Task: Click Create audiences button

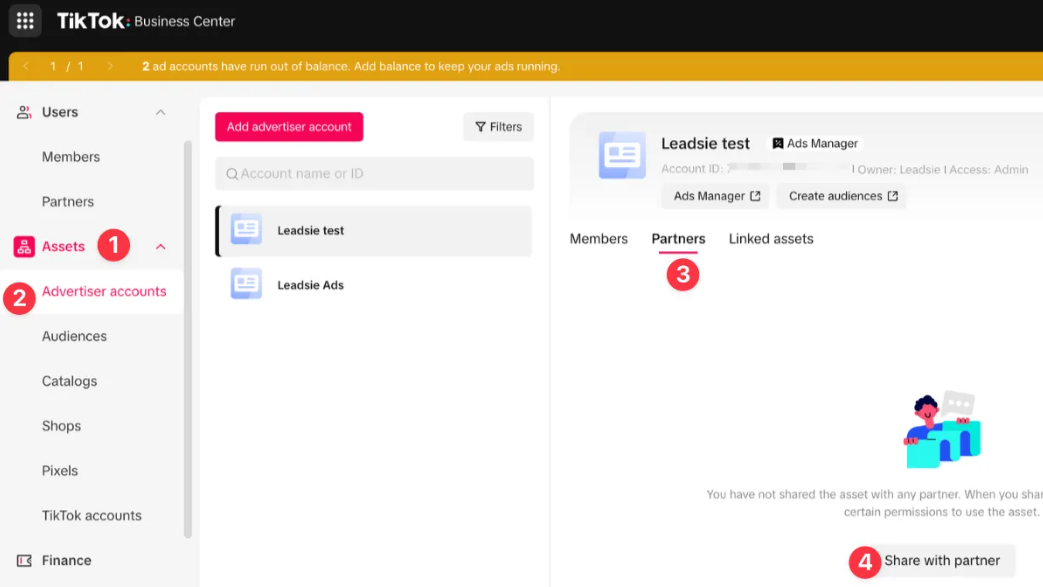Action: [x=842, y=196]
